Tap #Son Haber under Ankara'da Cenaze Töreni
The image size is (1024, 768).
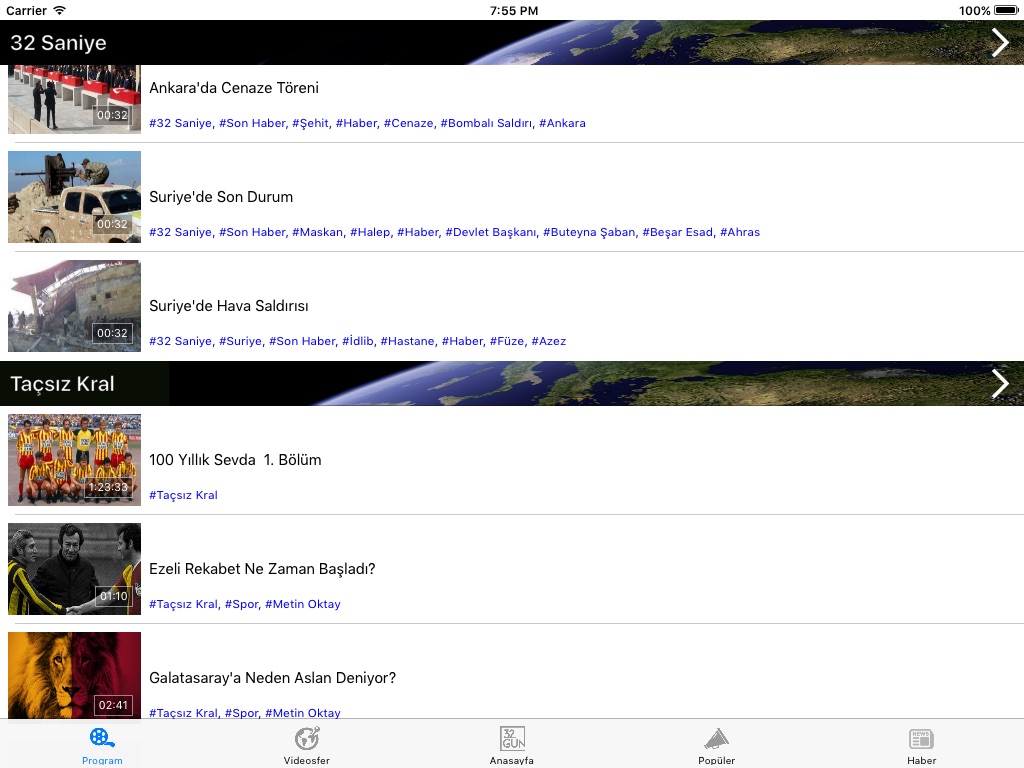click(x=252, y=123)
